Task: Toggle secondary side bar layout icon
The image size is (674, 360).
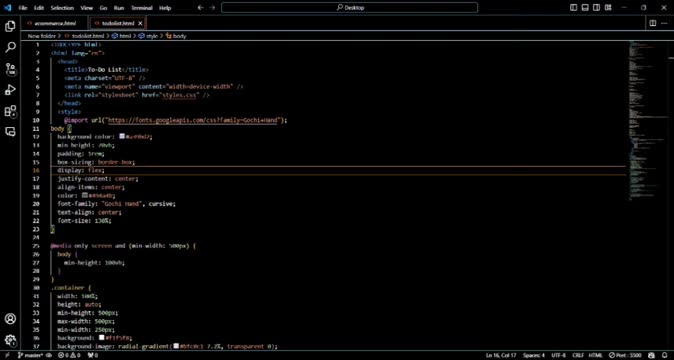Action: tap(597, 8)
